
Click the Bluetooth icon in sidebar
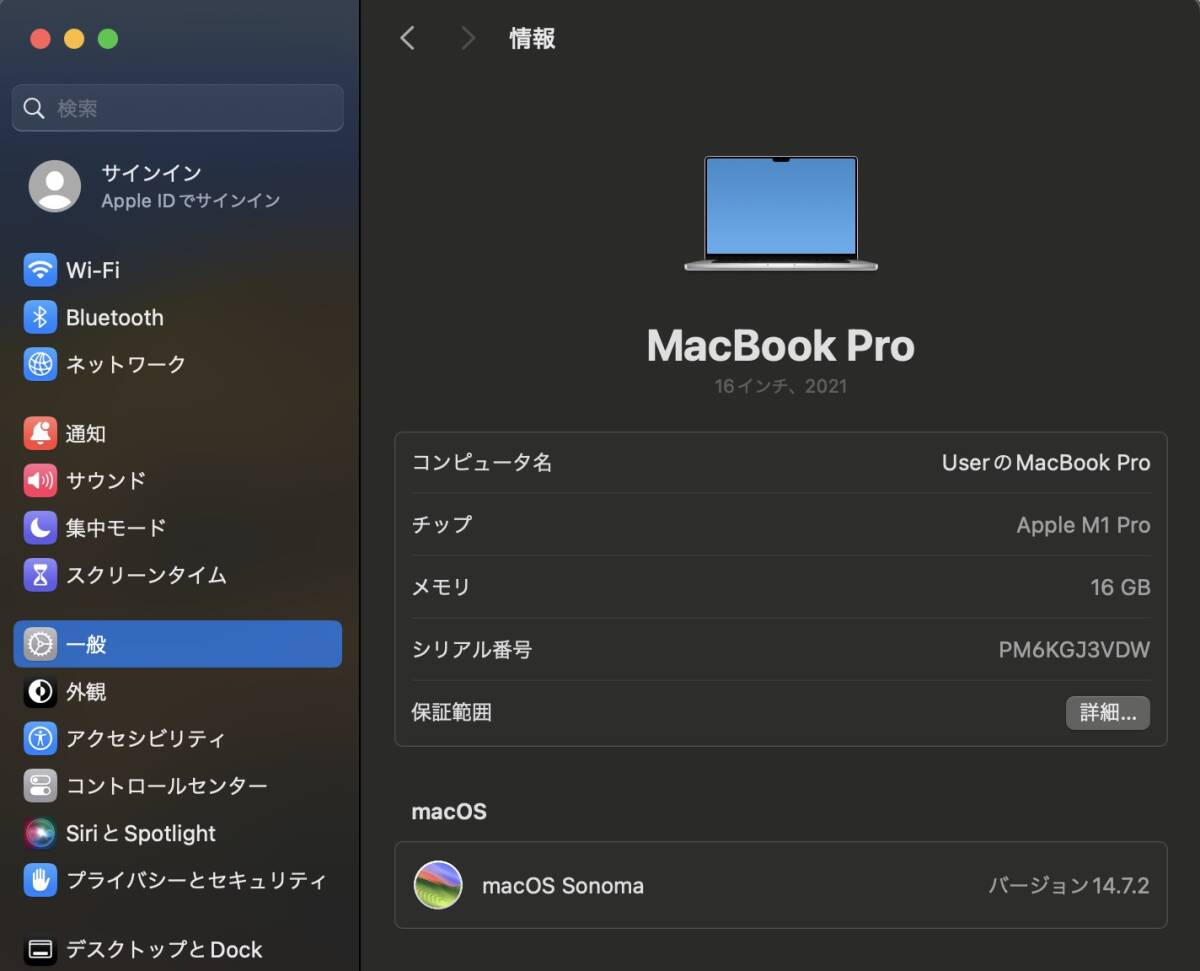(x=40, y=317)
